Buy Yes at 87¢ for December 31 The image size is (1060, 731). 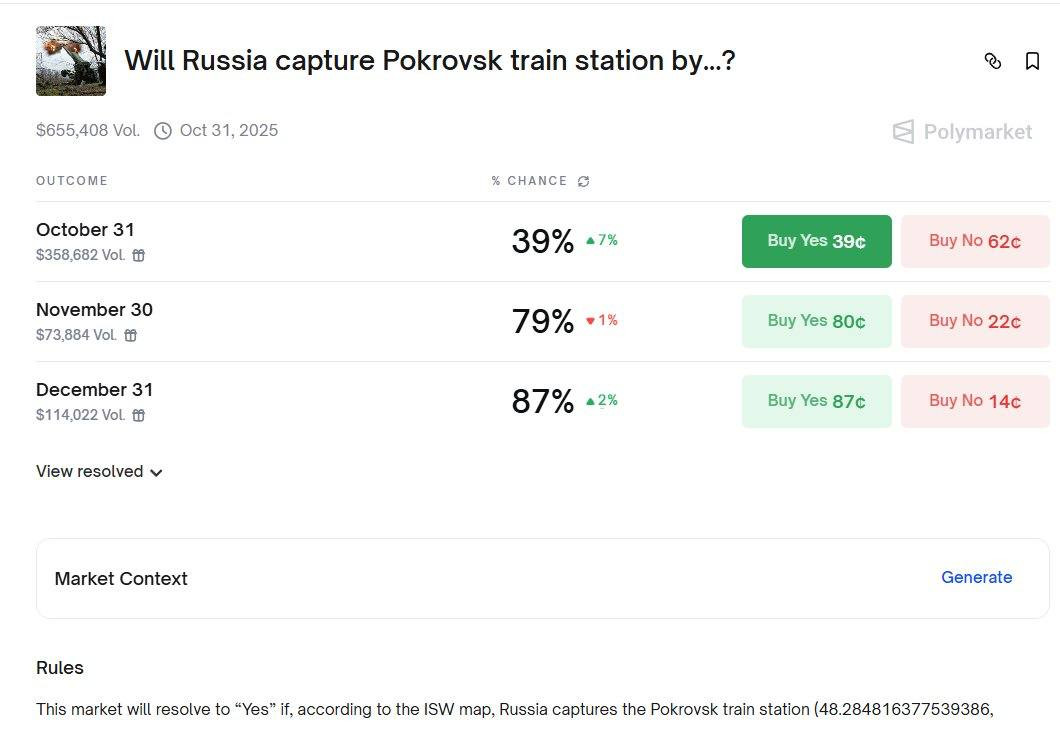point(816,401)
